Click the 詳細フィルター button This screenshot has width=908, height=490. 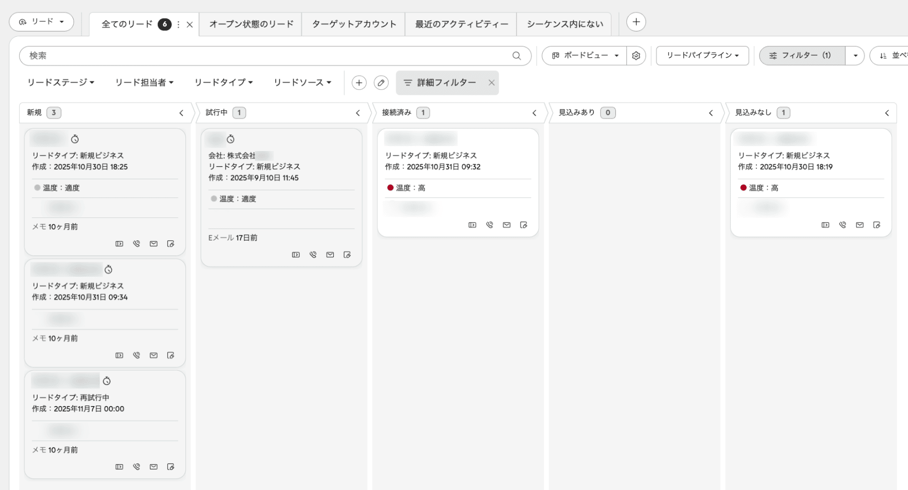click(x=440, y=83)
